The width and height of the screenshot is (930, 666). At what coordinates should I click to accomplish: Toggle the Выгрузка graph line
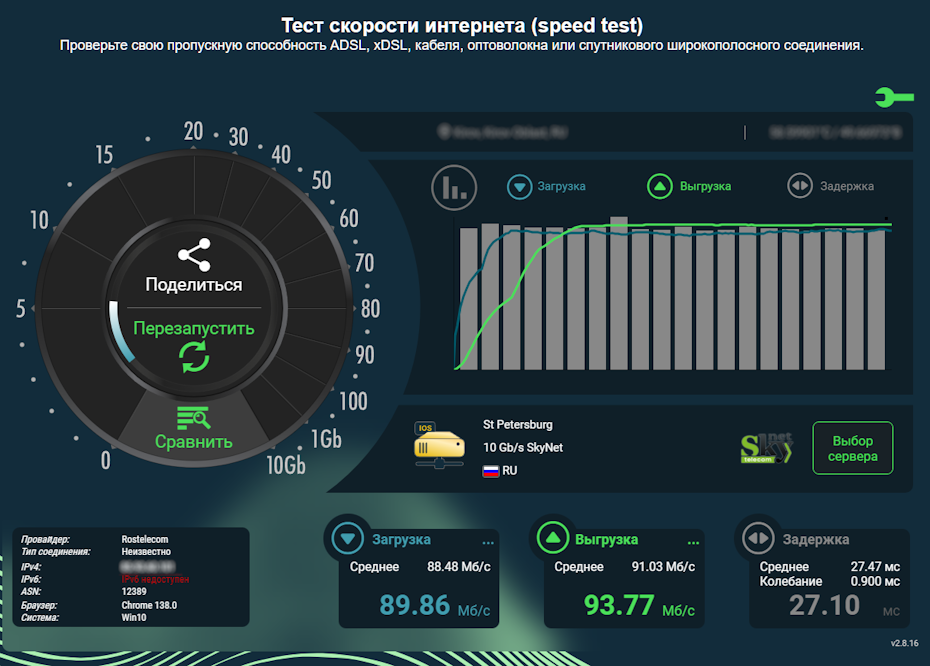[x=660, y=187]
